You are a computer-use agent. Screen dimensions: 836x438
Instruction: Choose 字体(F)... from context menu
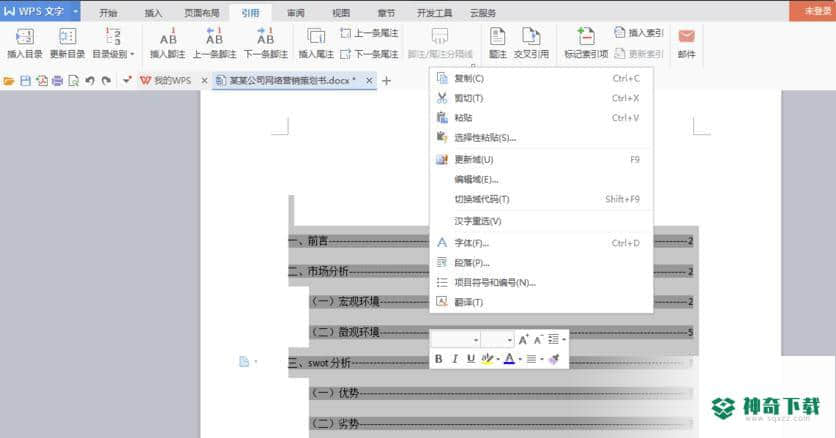(541, 243)
